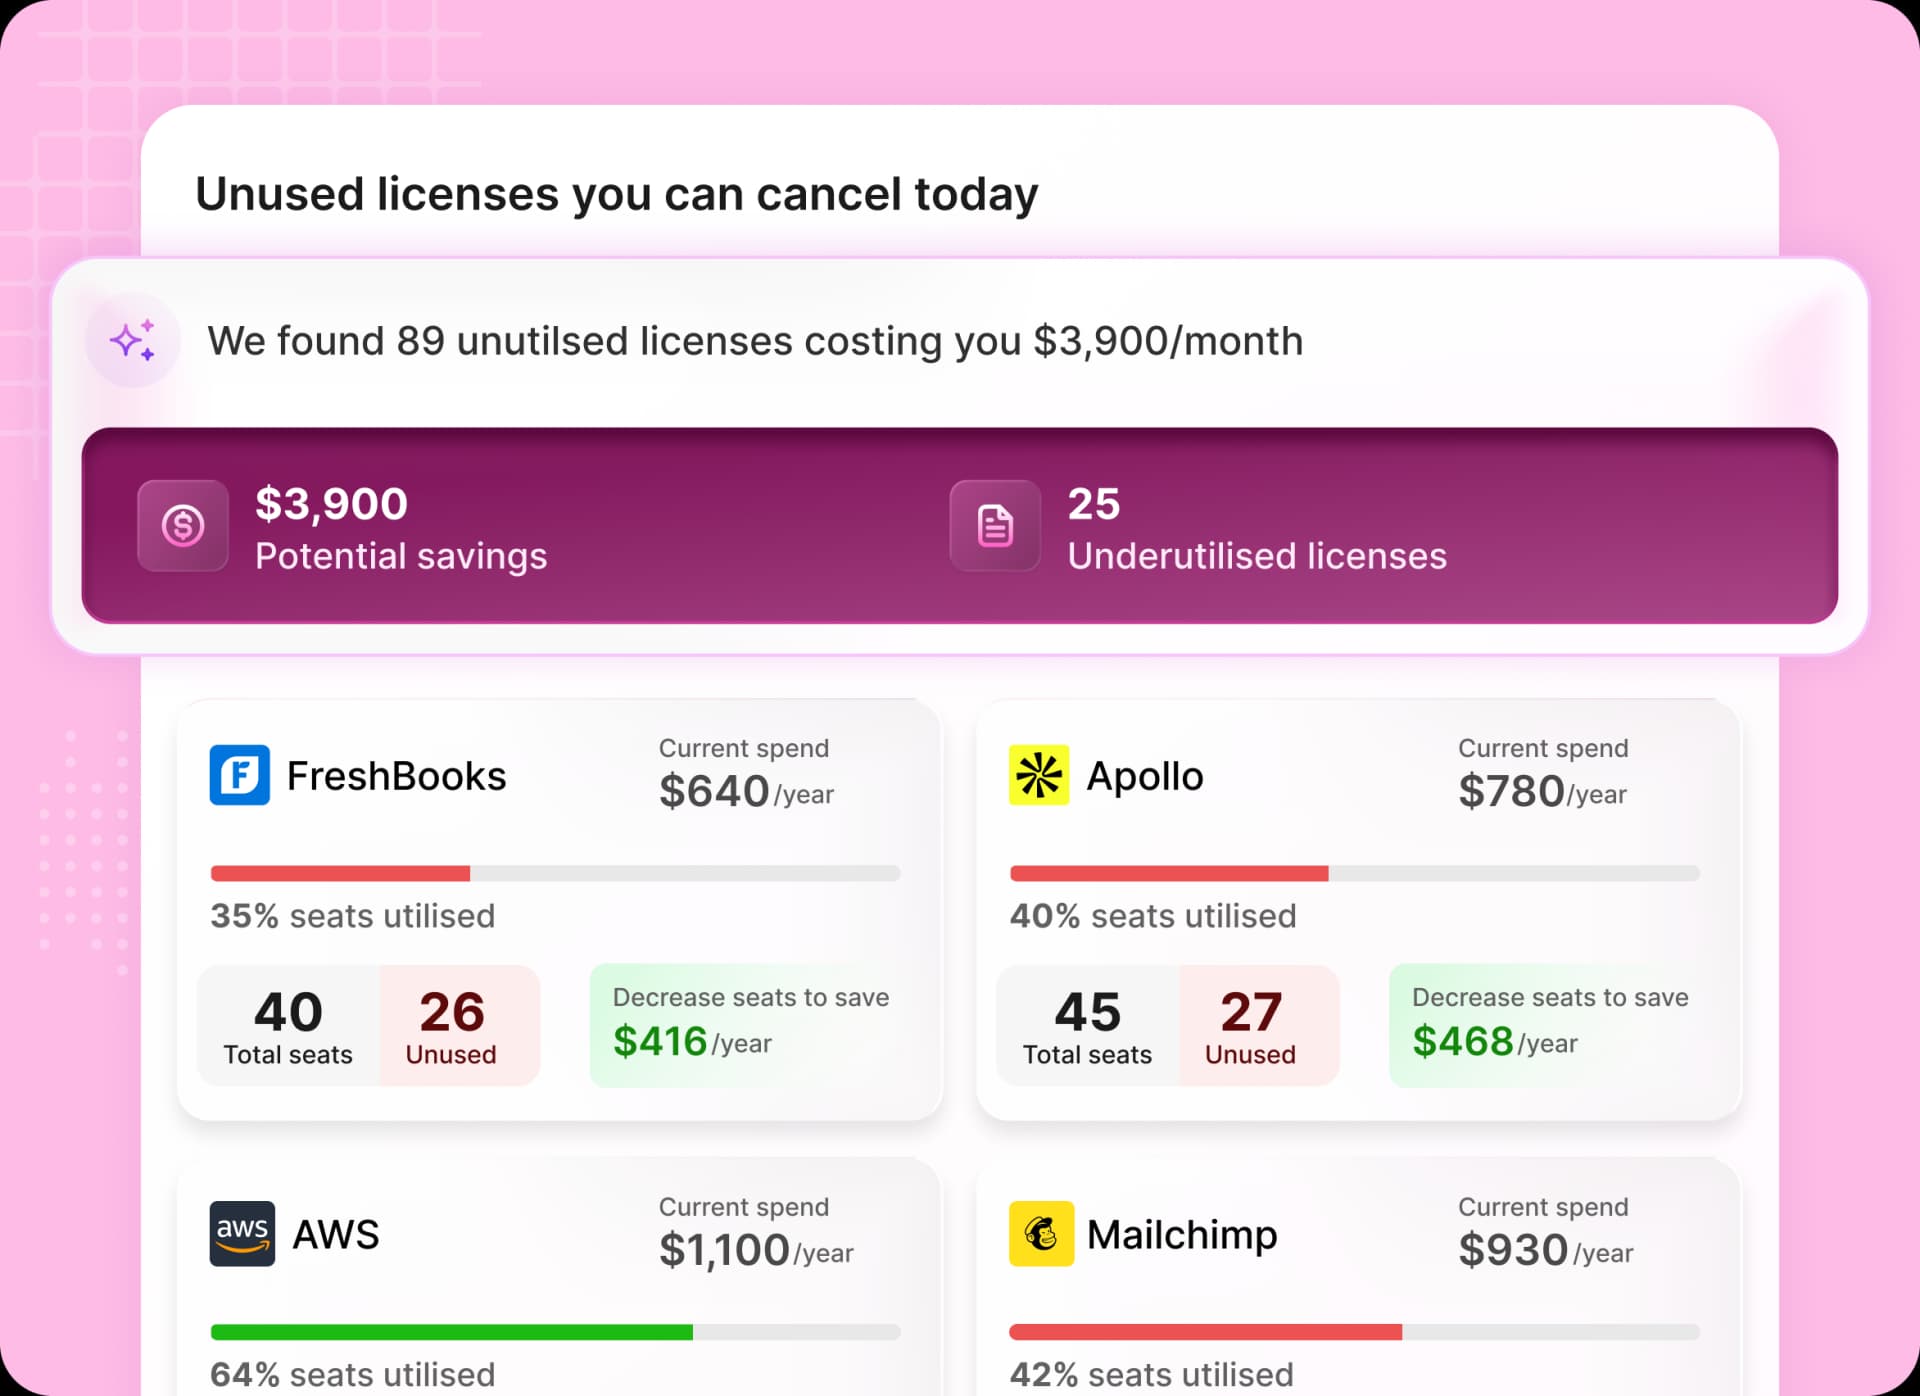Click Apollo $780/year current spend
Viewport: 1920px width, 1396px height.
1542,791
